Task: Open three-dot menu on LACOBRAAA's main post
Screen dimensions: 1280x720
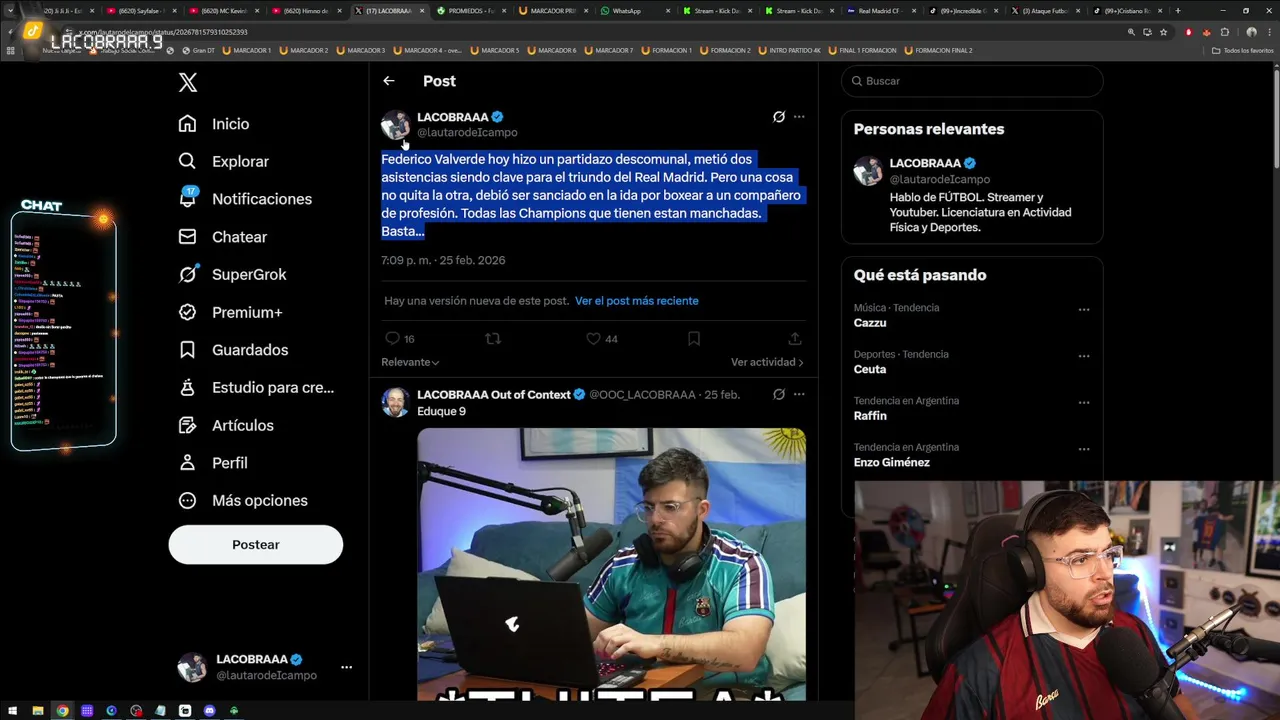Action: [x=799, y=117]
